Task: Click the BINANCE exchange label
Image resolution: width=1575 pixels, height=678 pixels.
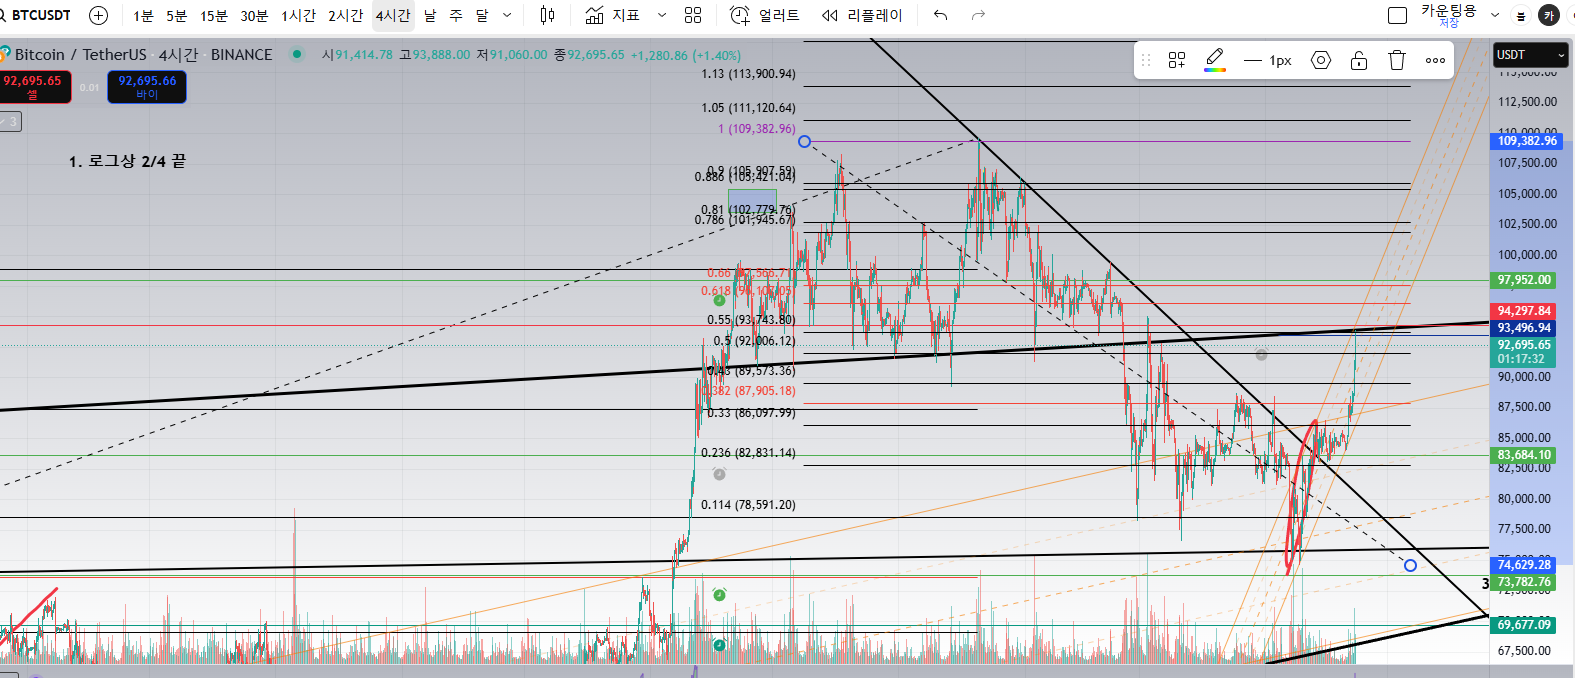Action: [241, 55]
